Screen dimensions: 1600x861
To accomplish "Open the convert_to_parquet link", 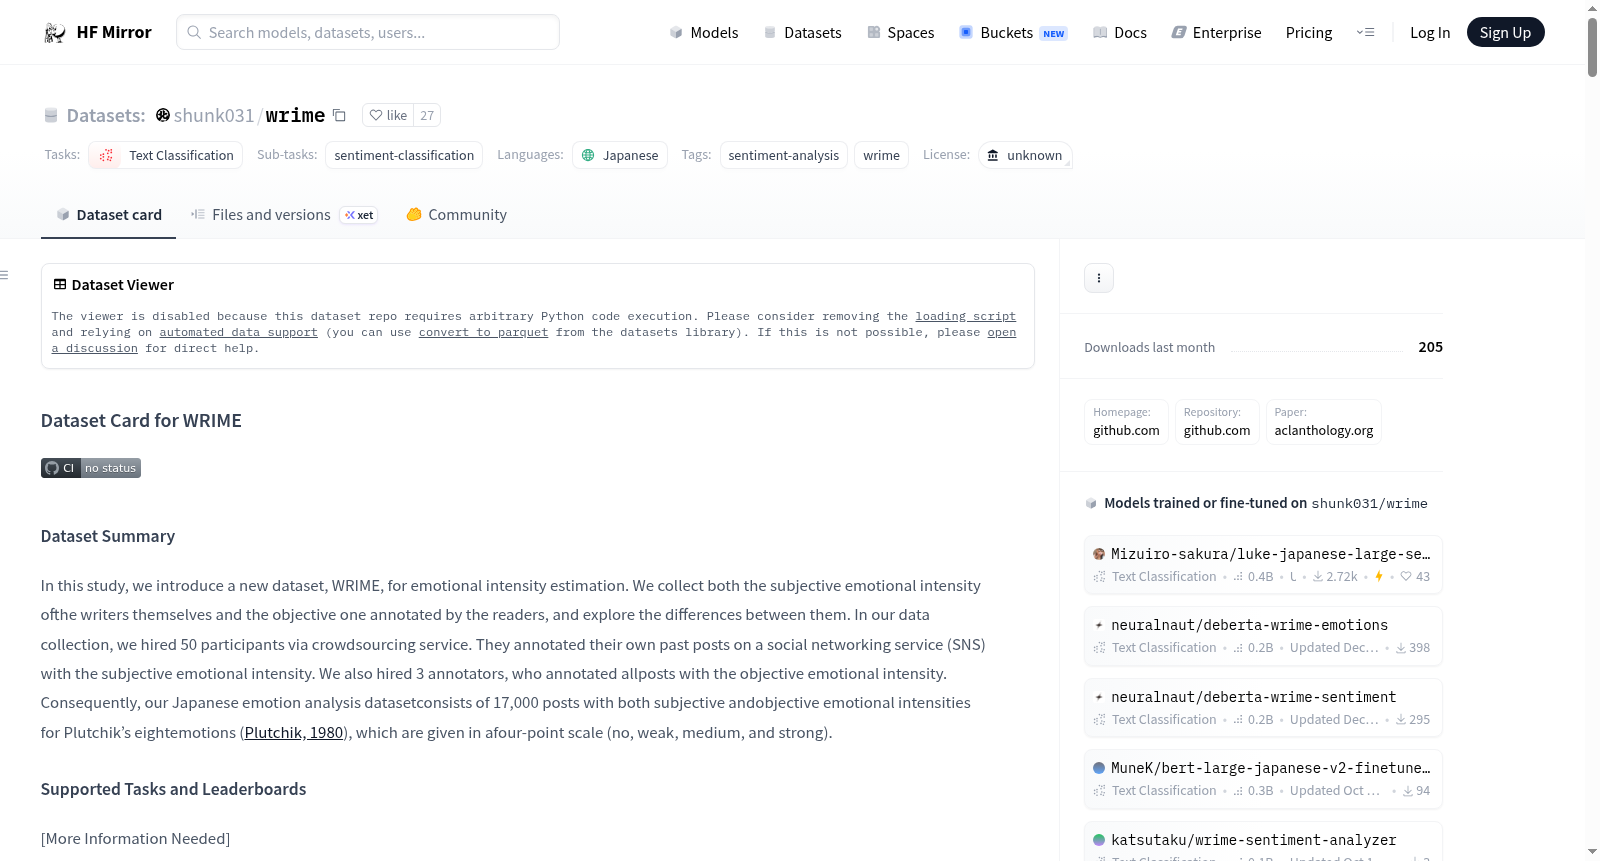I will pyautogui.click(x=483, y=332).
